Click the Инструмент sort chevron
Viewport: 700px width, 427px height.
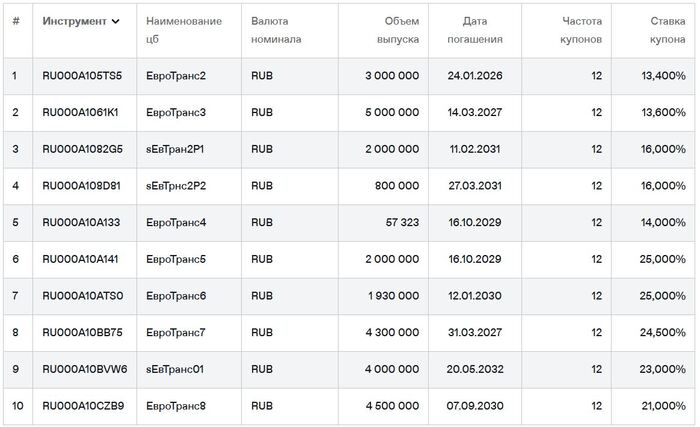pos(116,21)
